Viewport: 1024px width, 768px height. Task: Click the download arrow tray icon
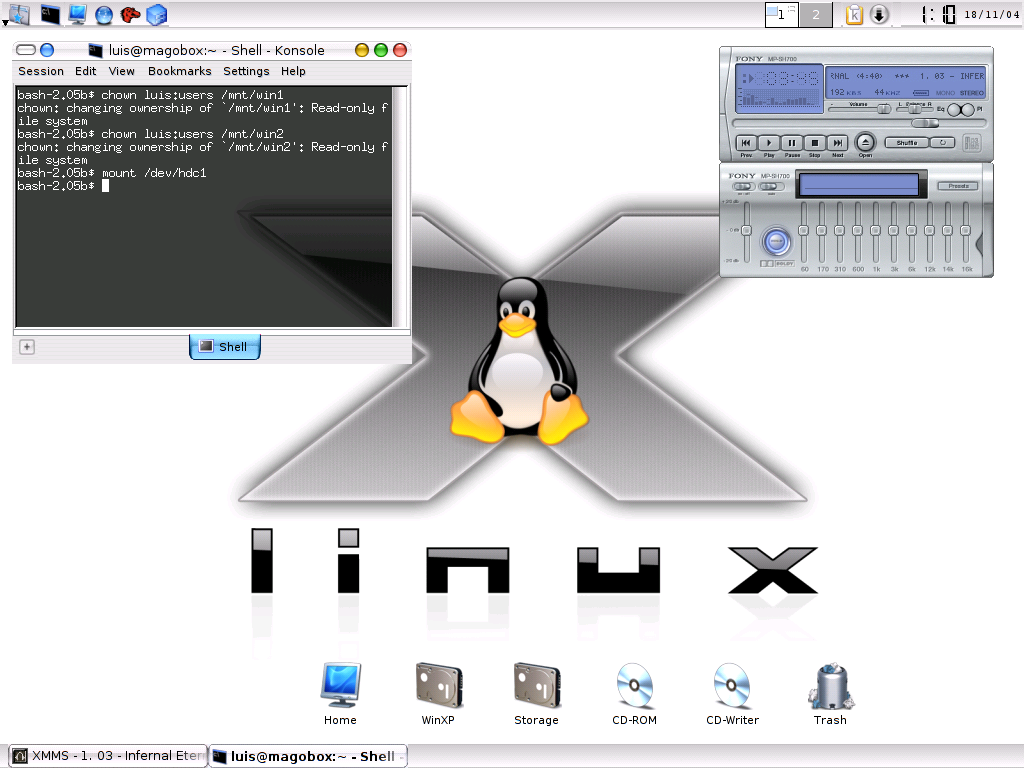(880, 14)
